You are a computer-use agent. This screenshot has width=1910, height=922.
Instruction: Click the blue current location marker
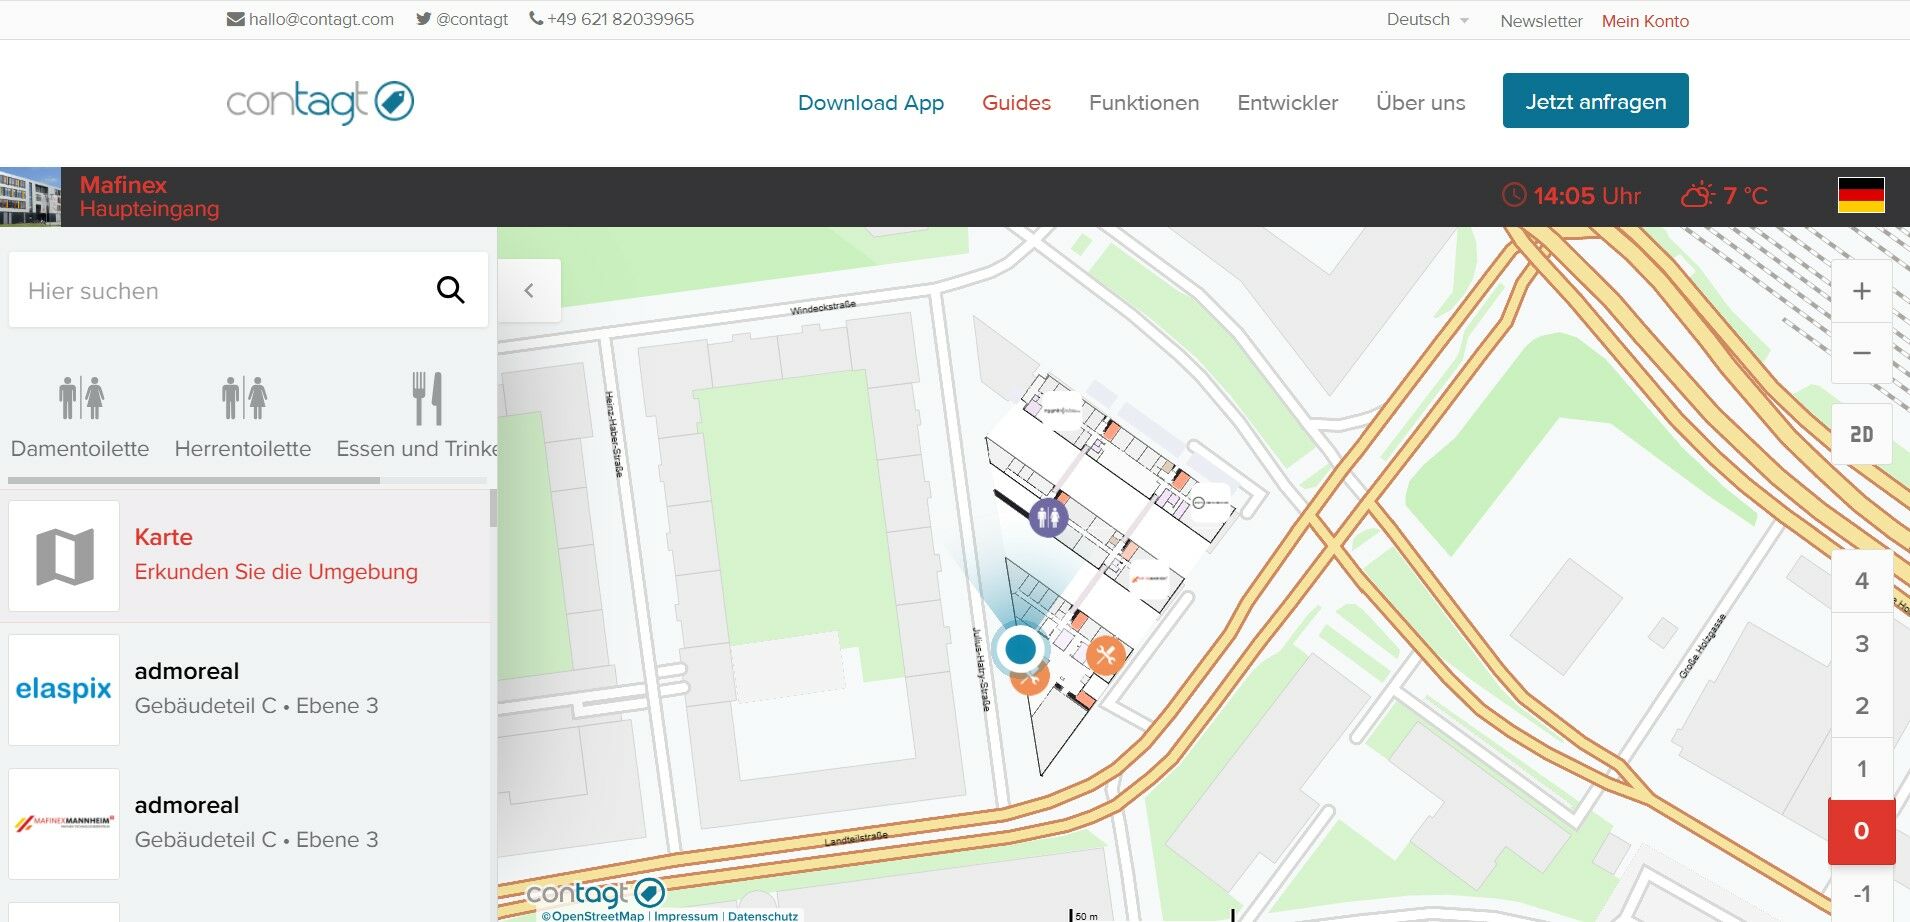[x=1020, y=649]
